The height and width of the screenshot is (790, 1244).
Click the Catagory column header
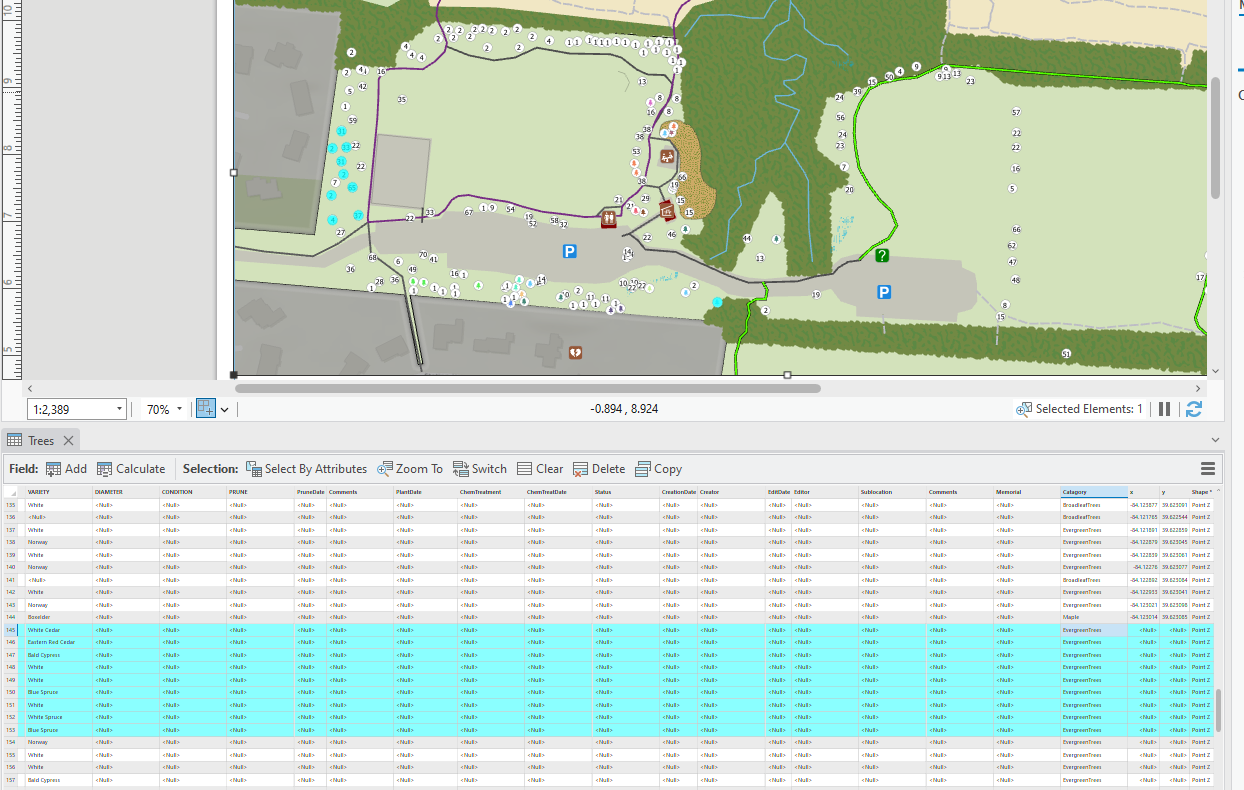[1092, 492]
